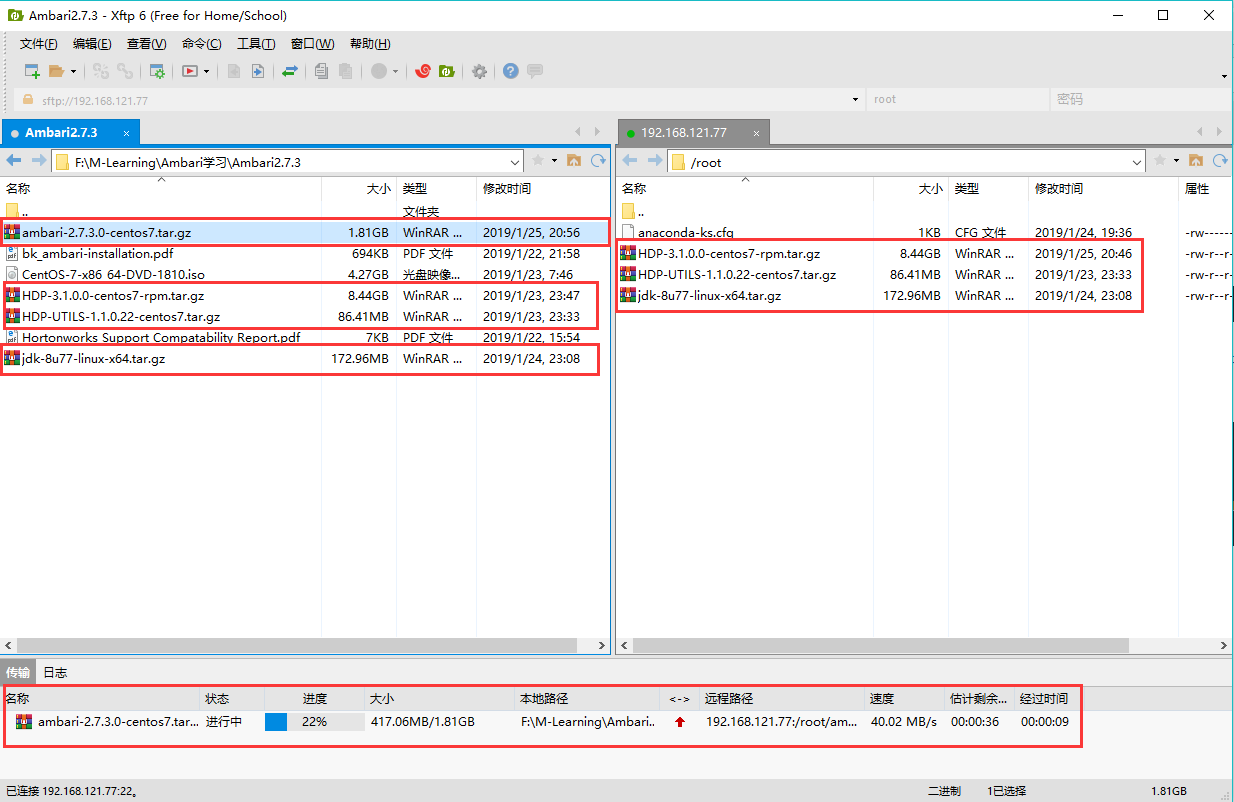Expand the new terminal dropdown arrow
The image size is (1234, 802).
tap(207, 71)
